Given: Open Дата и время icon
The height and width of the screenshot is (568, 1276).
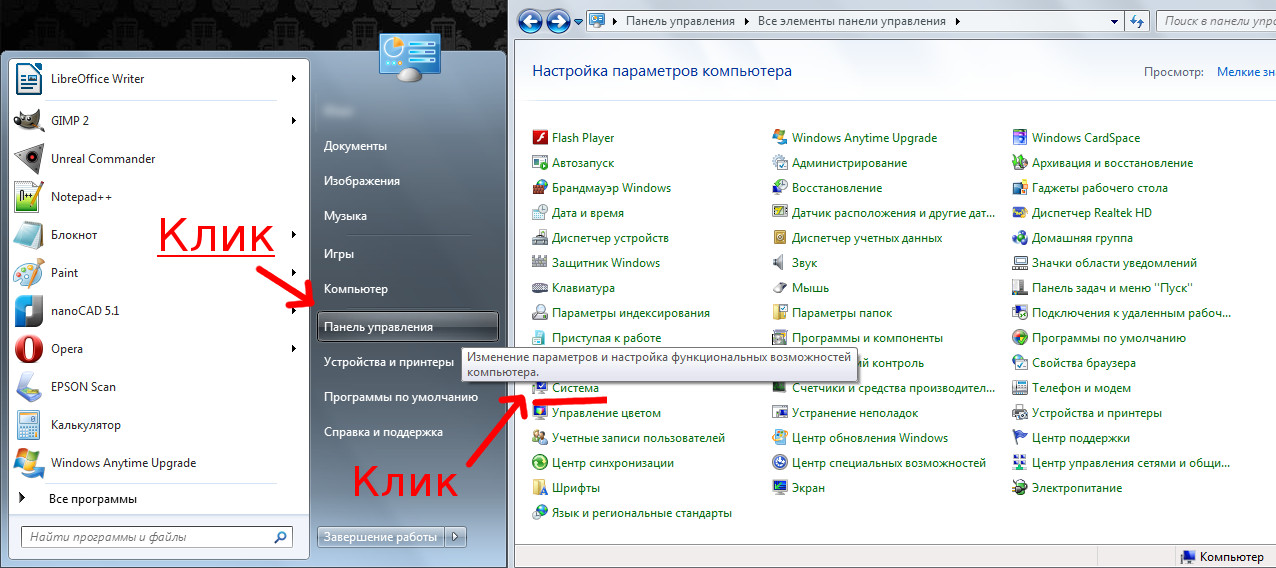Looking at the screenshot, I should tap(540, 213).
